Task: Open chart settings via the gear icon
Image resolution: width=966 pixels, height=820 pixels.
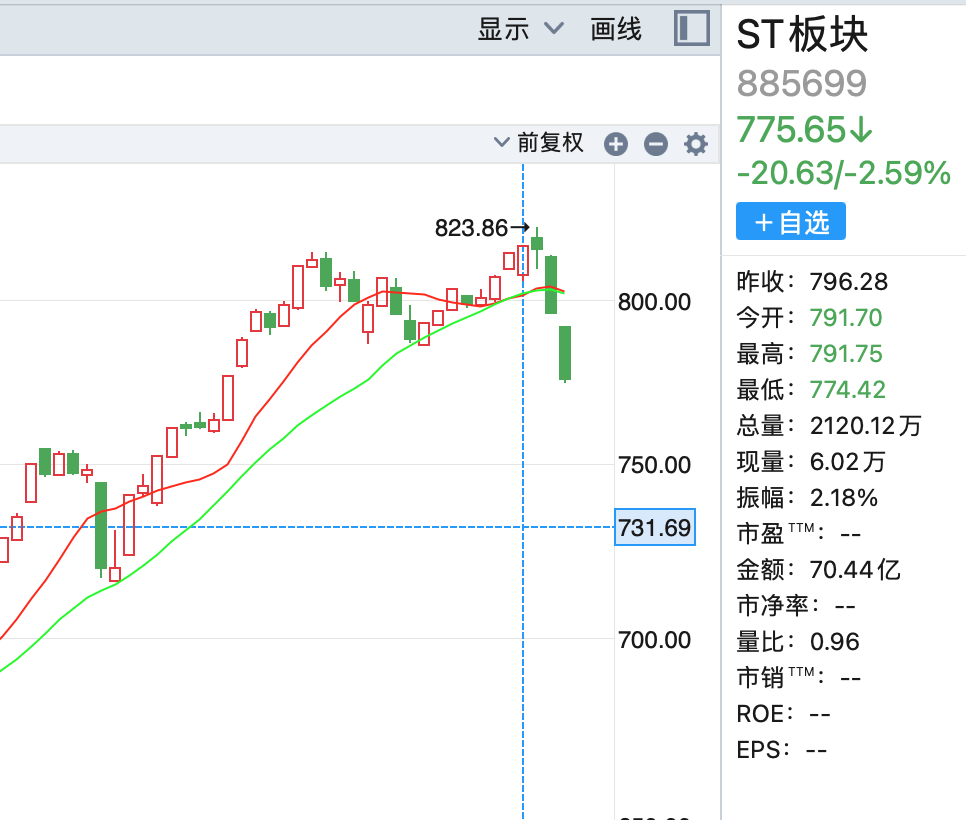Action: pyautogui.click(x=695, y=144)
